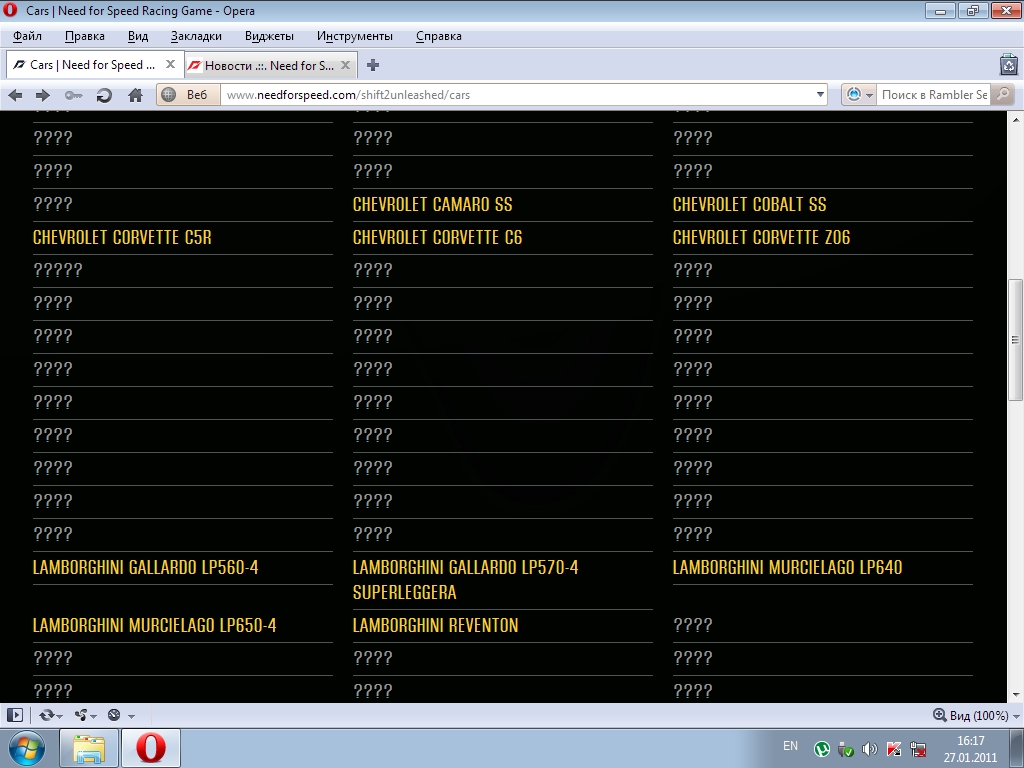Screen dimensions: 1024x768
Task: Switch to the Новости Need for Speed tab
Action: [x=268, y=65]
